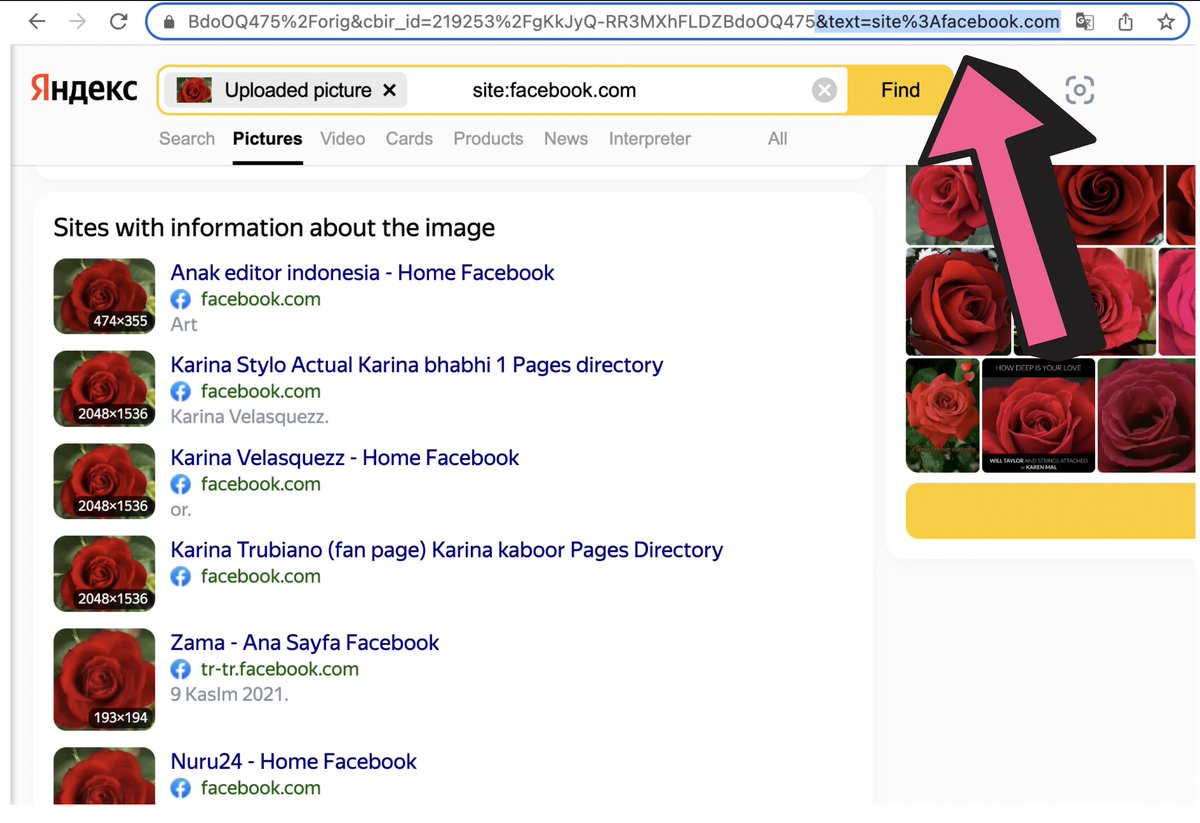Click the 193×194 rose thumbnail

[x=104, y=679]
